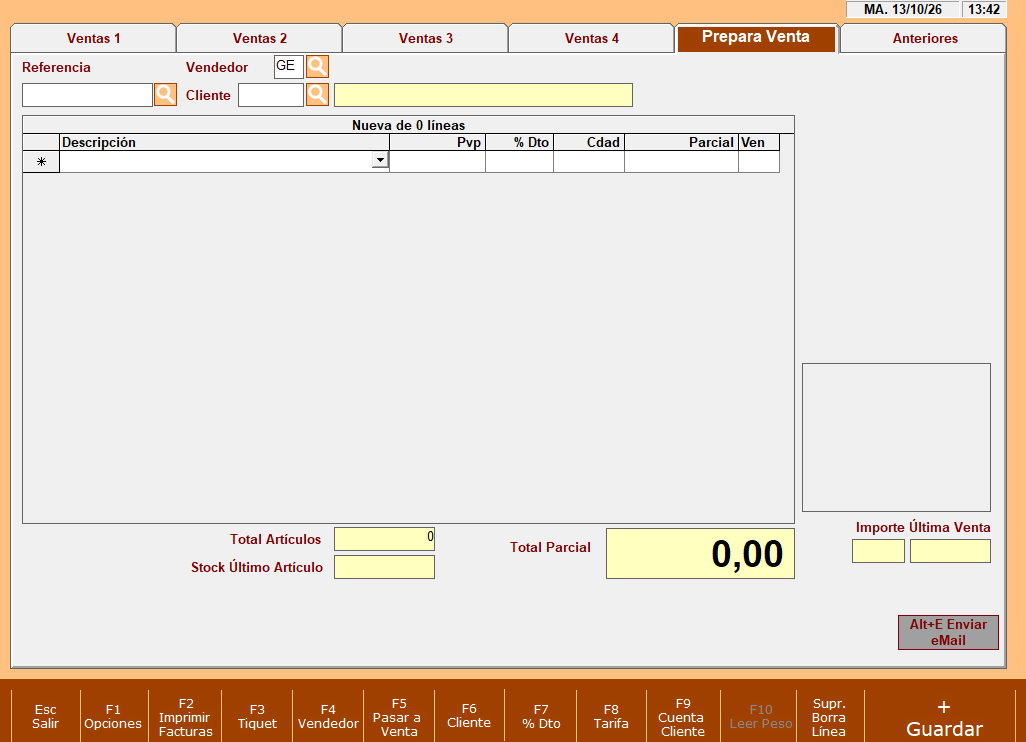
Task: Click the Esc Salir button
Action: tap(45, 716)
